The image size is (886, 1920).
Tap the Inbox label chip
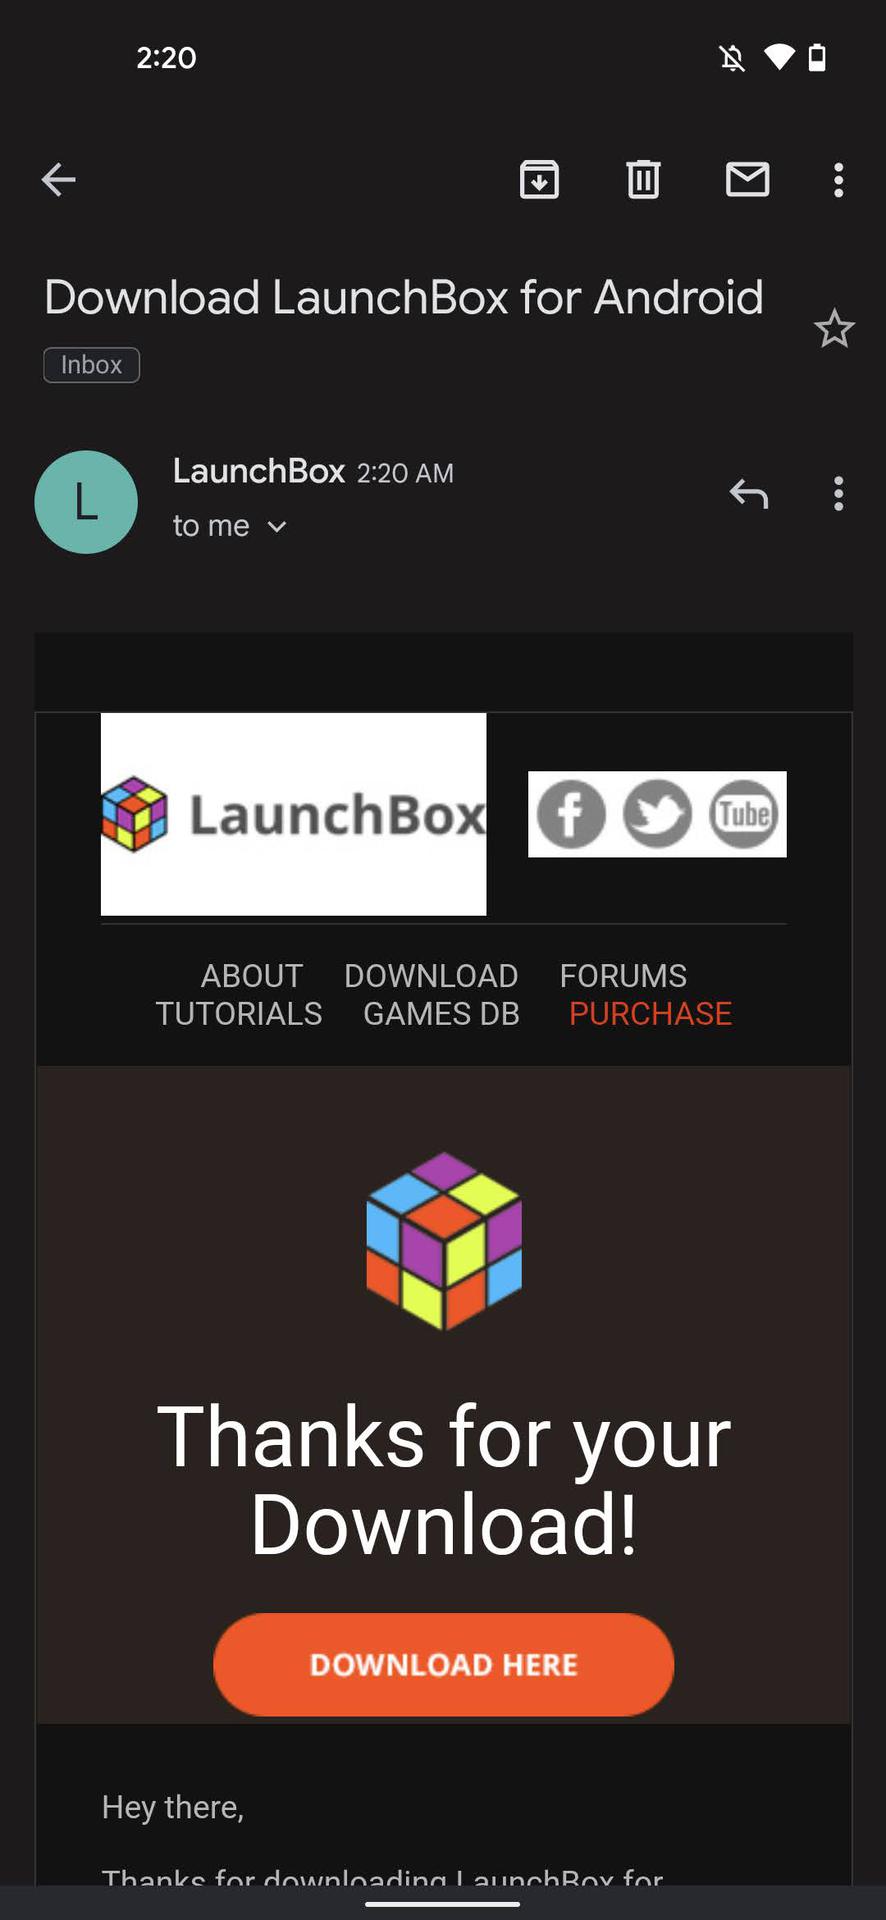(x=91, y=365)
